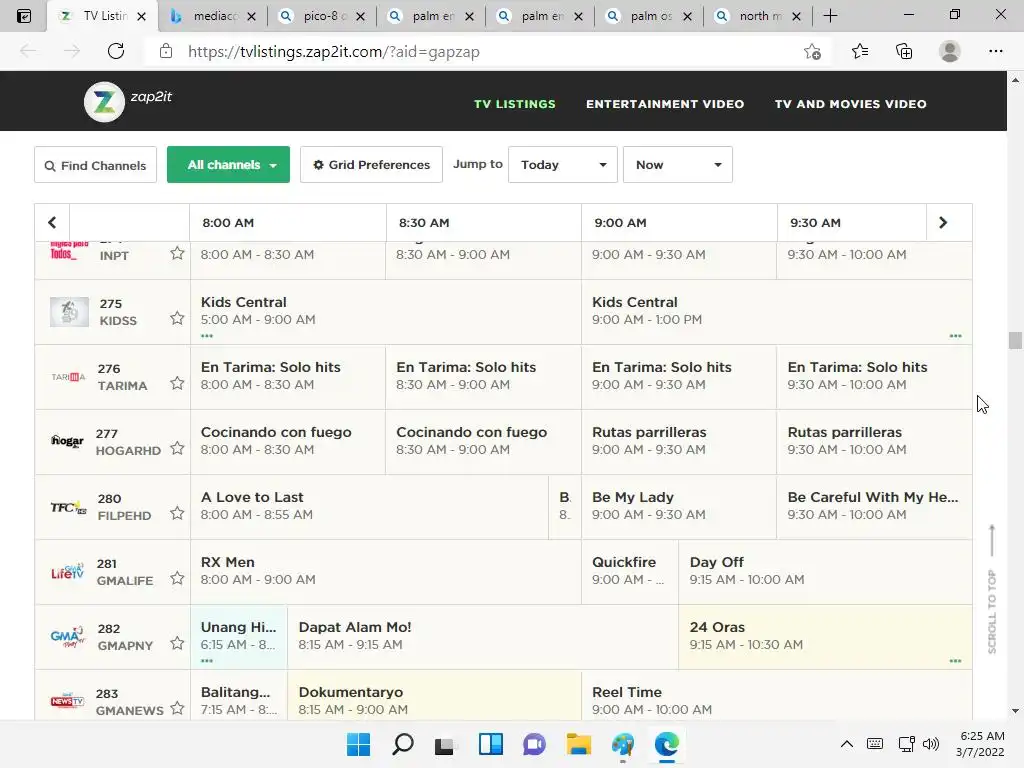Image resolution: width=1024 pixels, height=768 pixels.
Task: Open Grid Preferences
Action: coord(371,165)
